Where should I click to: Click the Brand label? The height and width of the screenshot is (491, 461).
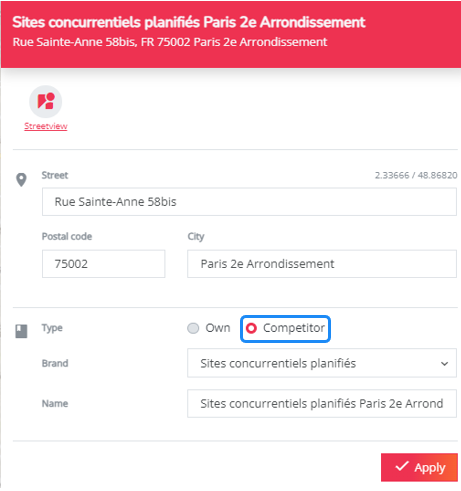tap(55, 363)
